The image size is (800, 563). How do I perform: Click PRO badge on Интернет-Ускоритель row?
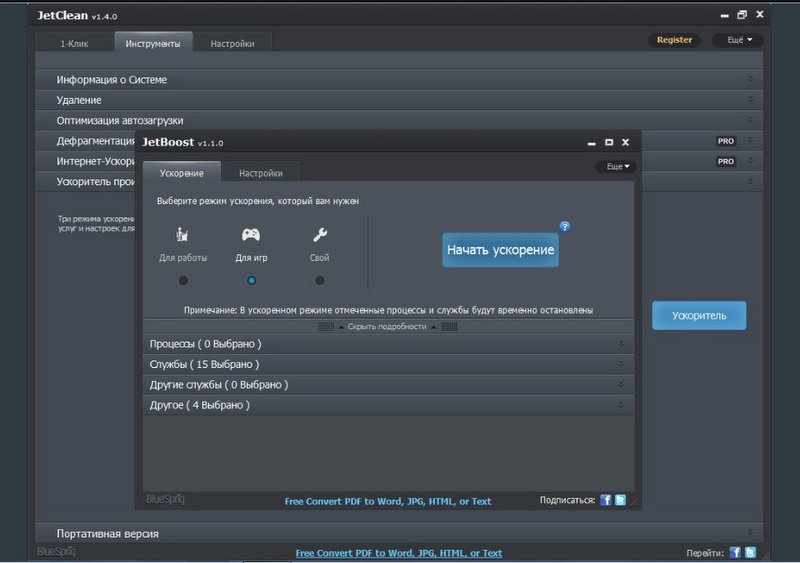tap(726, 161)
